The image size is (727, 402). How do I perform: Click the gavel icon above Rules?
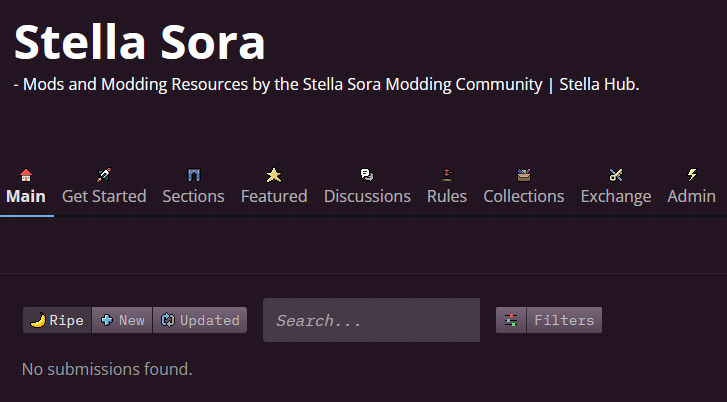(x=447, y=175)
